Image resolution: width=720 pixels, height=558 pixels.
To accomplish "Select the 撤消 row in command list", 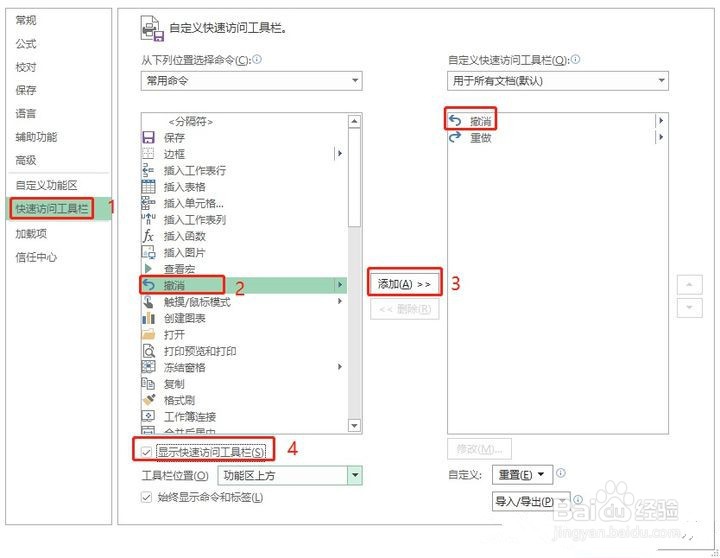I will coord(244,285).
